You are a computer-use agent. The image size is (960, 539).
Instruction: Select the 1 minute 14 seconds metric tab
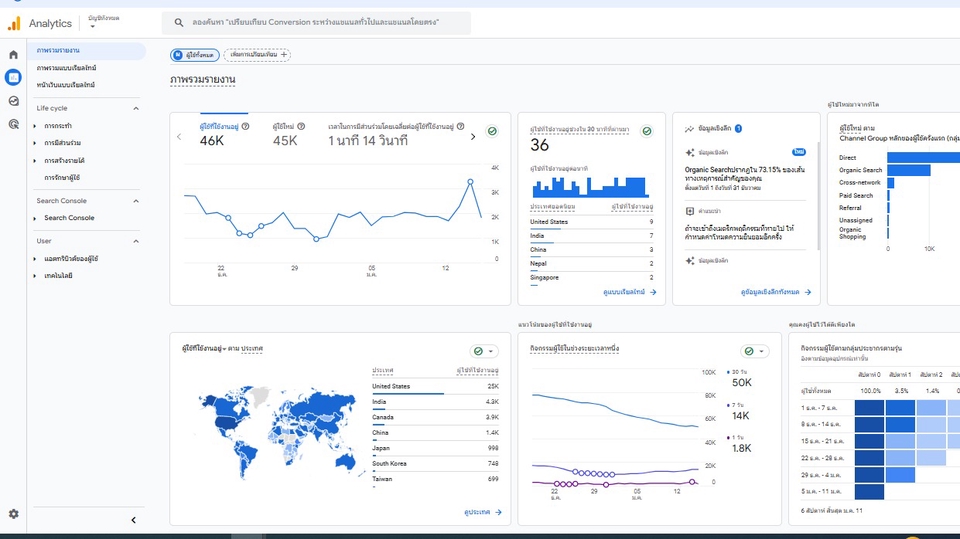(x=396, y=134)
